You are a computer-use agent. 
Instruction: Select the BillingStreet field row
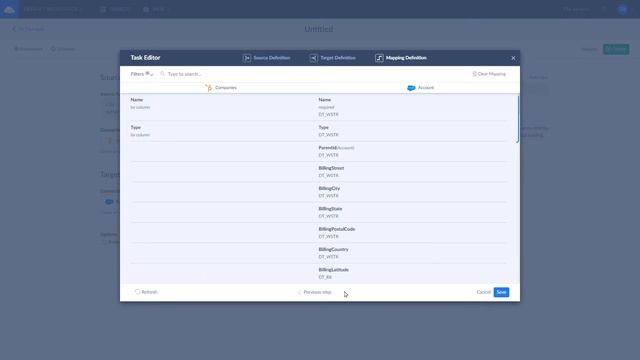412,172
